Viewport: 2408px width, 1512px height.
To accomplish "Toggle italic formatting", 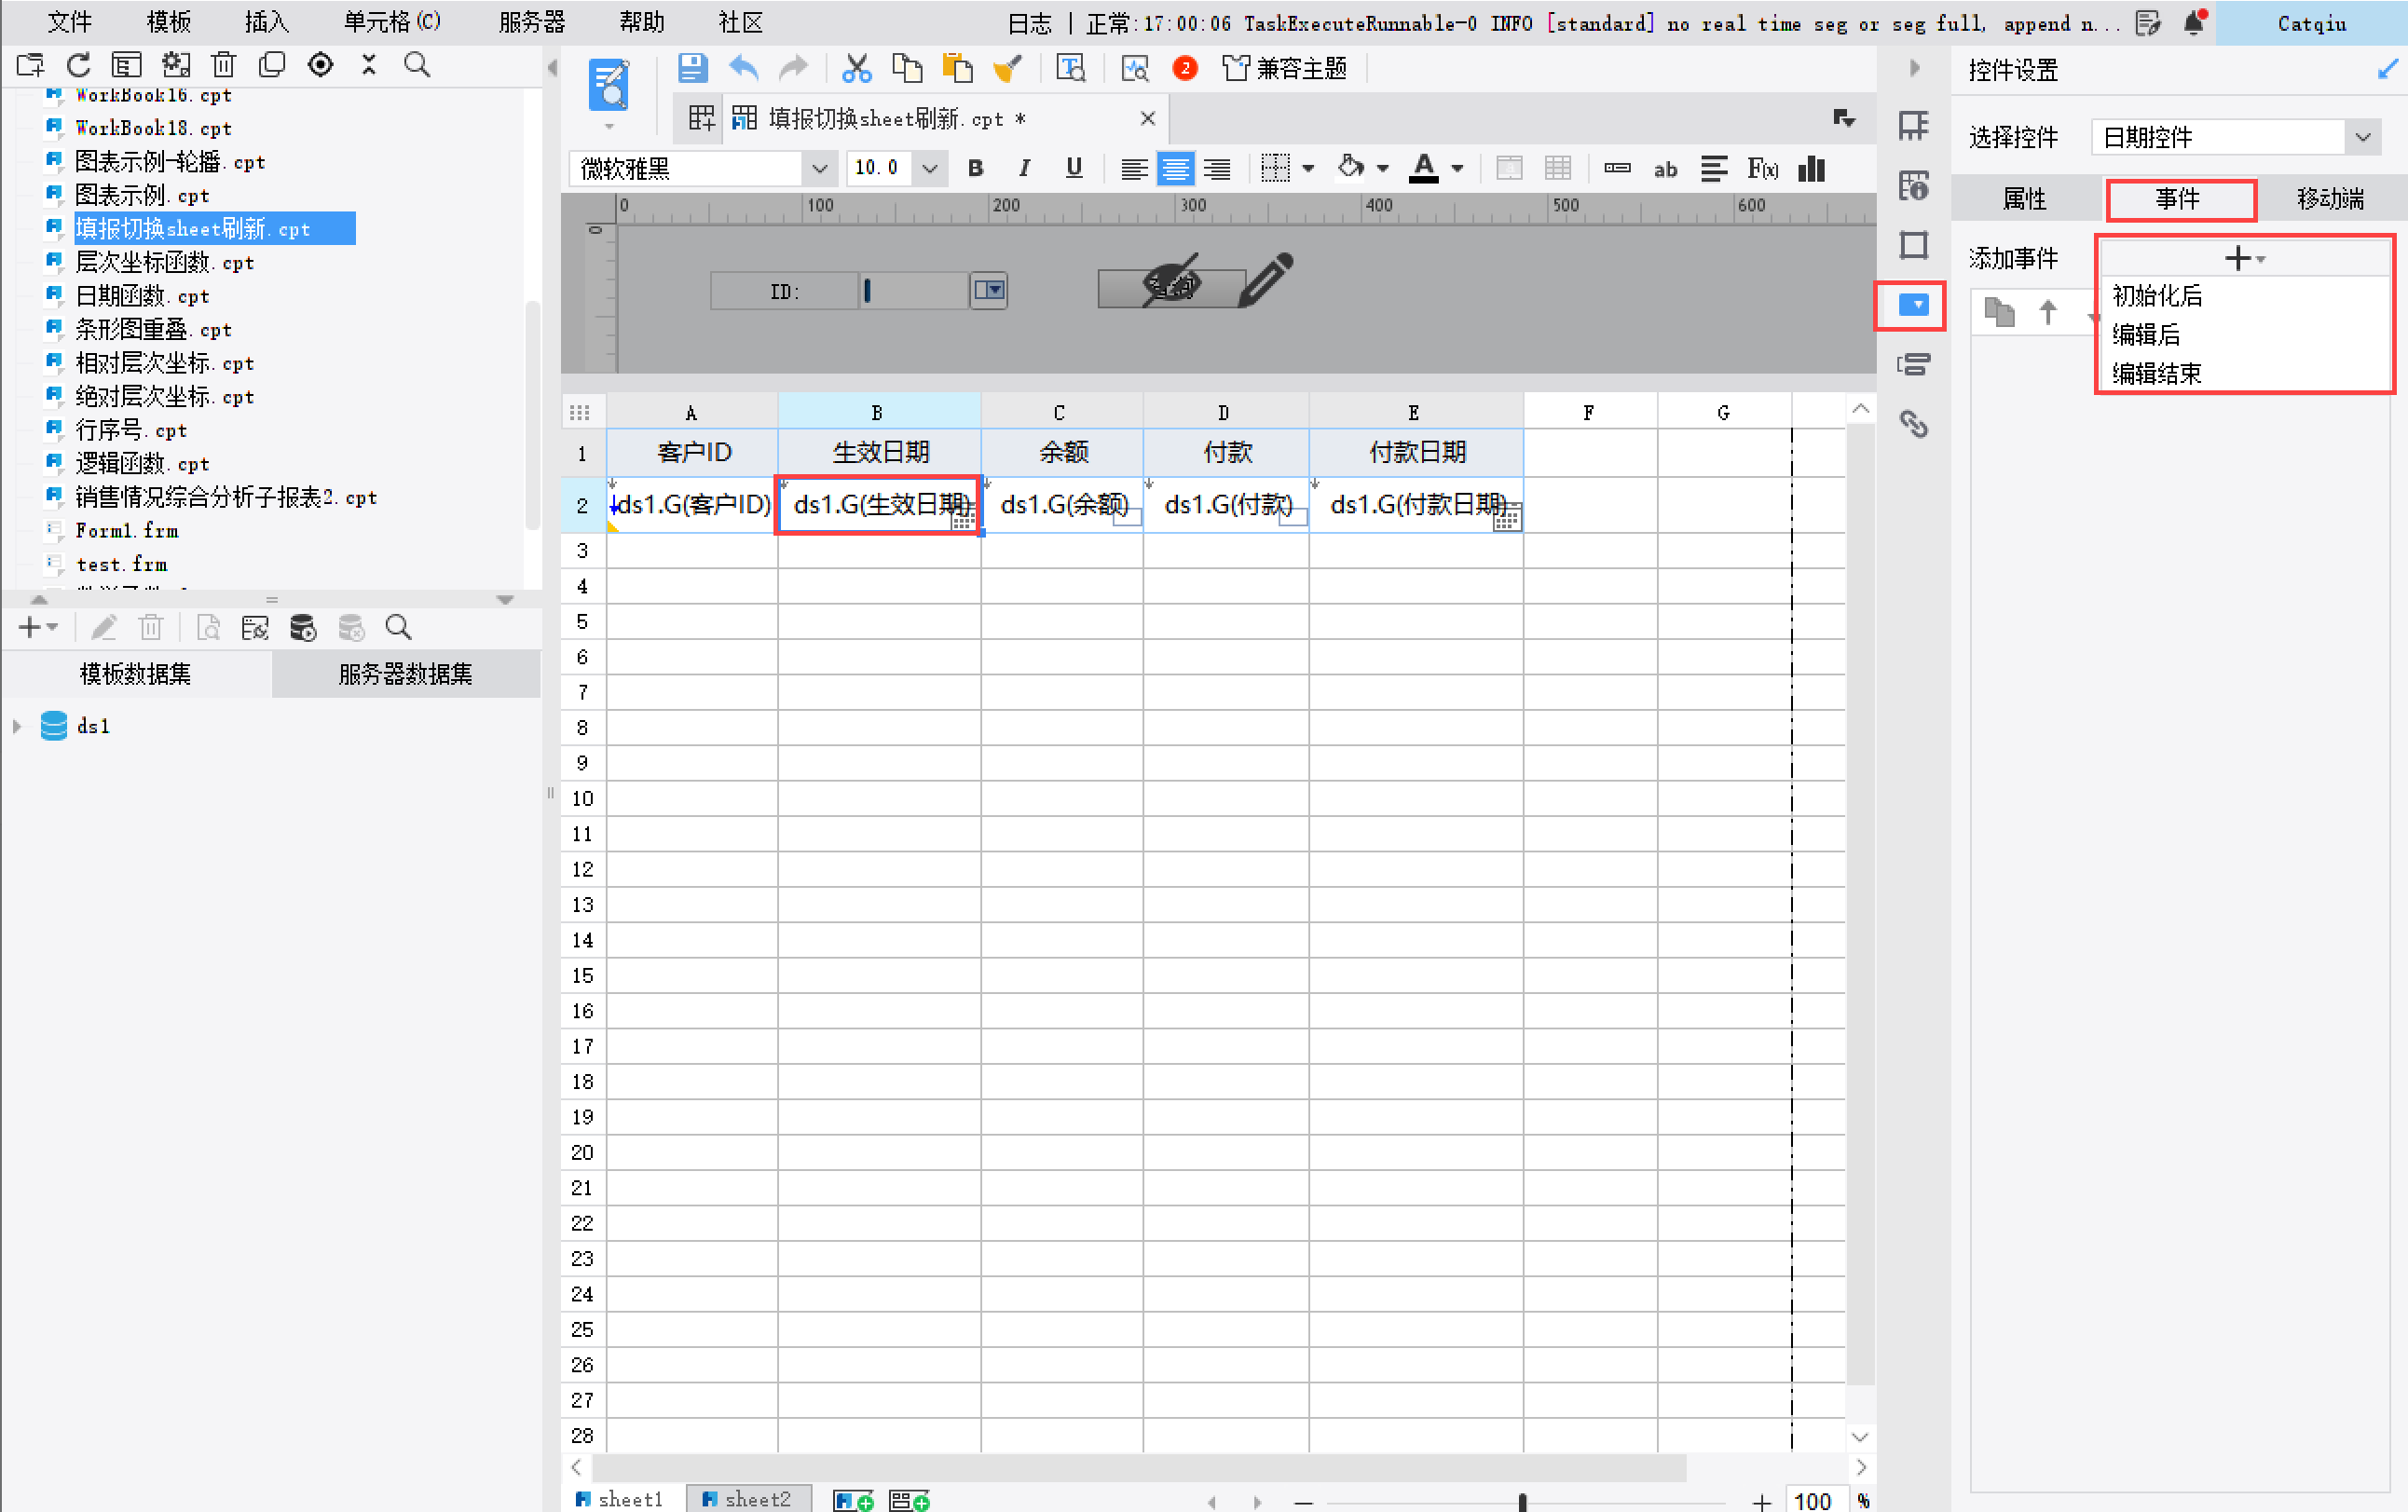I will tap(1024, 169).
